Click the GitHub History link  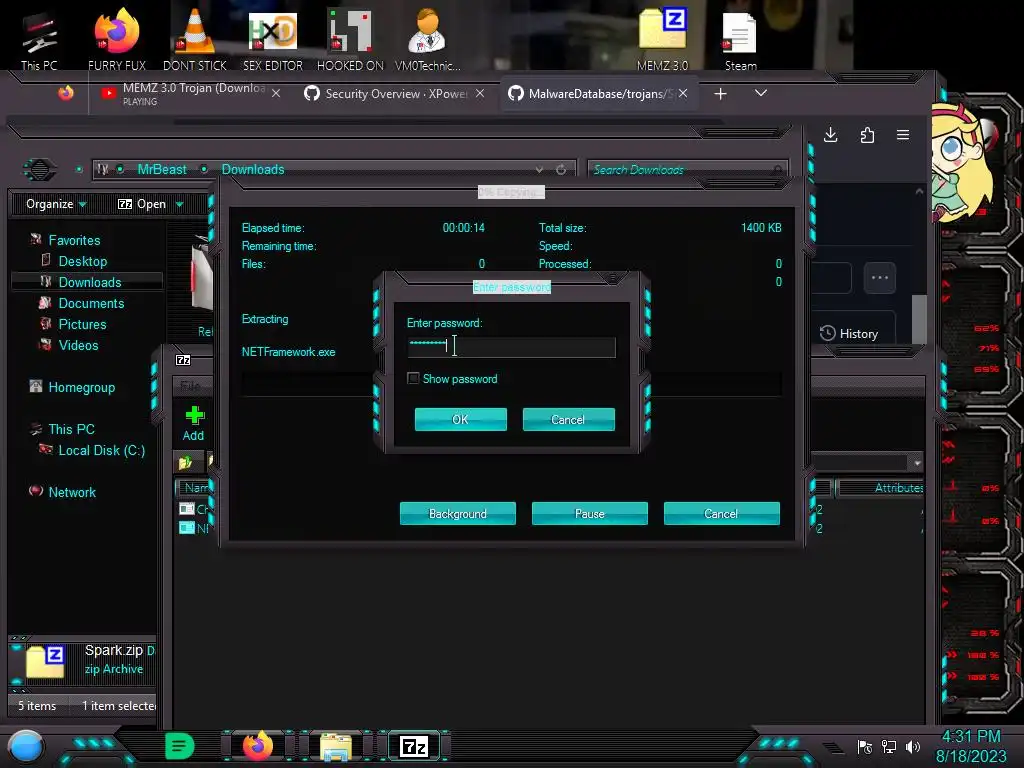[850, 334]
